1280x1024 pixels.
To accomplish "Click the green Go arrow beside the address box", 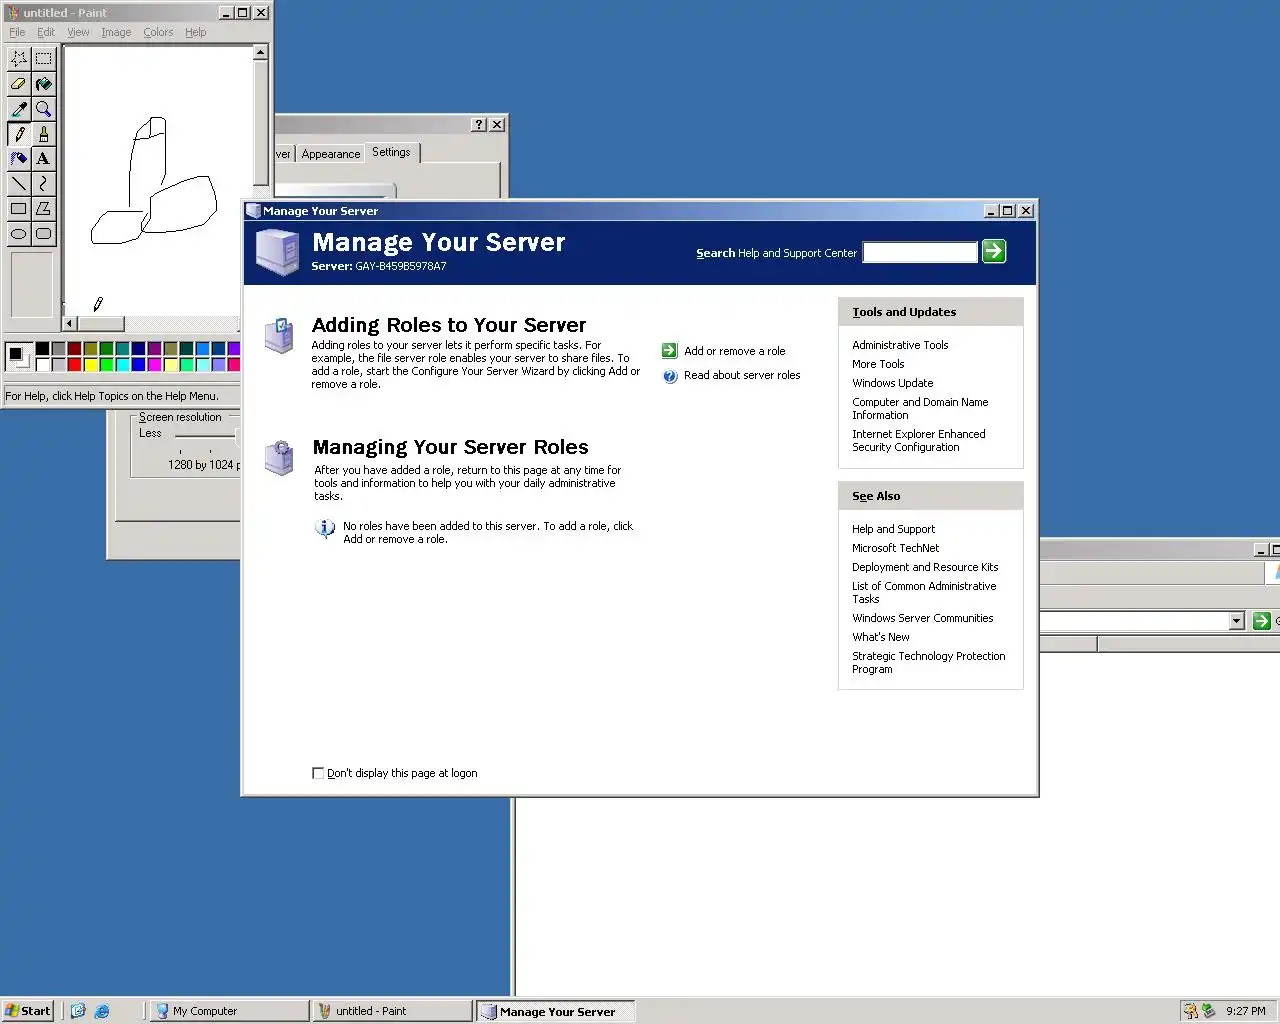I will tap(1262, 621).
